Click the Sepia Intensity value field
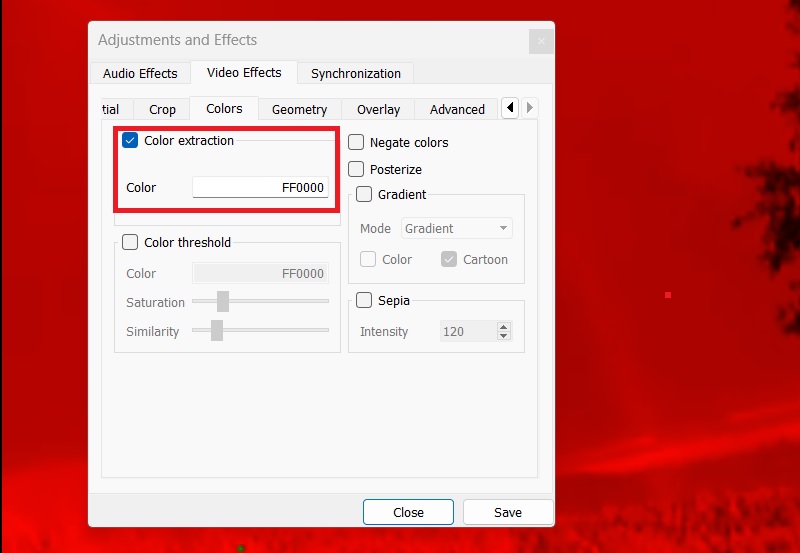800x553 pixels. click(468, 332)
